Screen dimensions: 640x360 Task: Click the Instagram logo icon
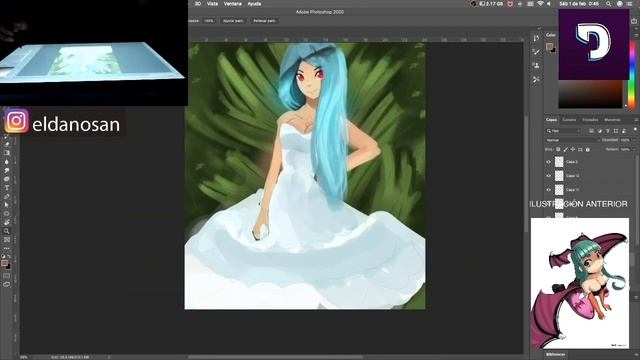click(x=16, y=121)
